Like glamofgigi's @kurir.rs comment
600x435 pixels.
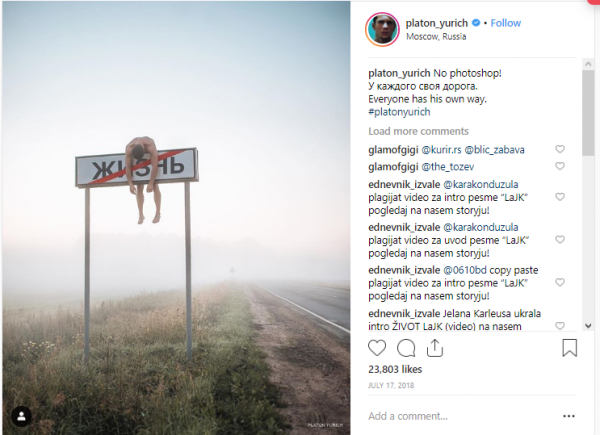560,149
